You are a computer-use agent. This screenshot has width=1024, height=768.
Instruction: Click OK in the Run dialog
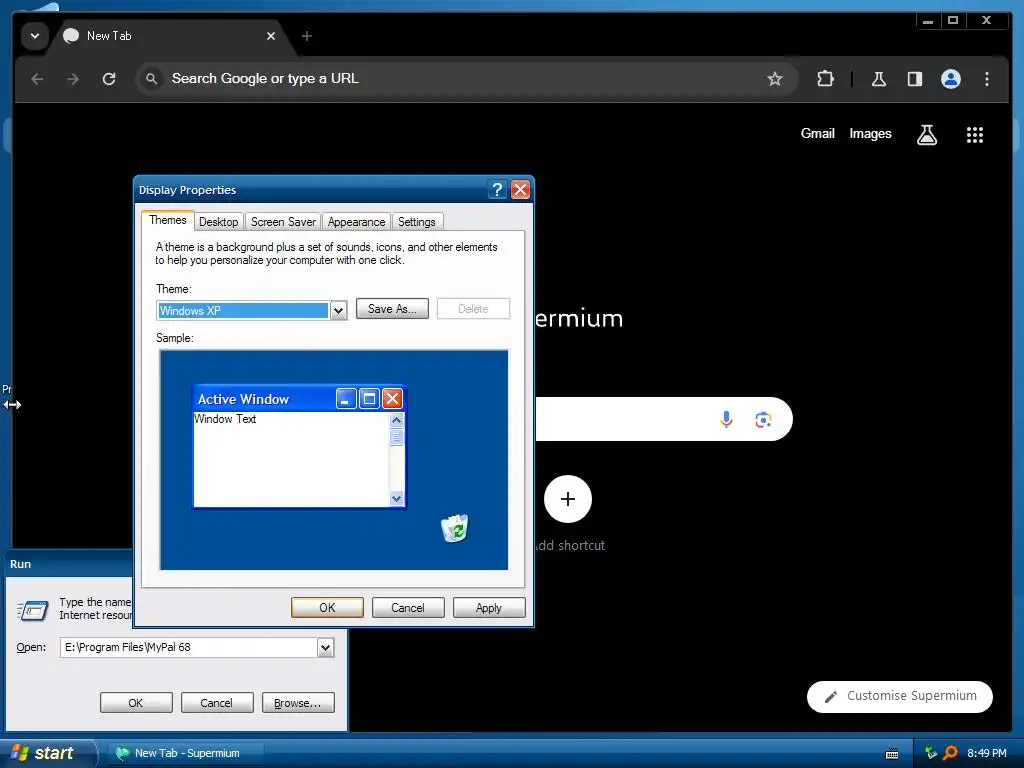136,703
